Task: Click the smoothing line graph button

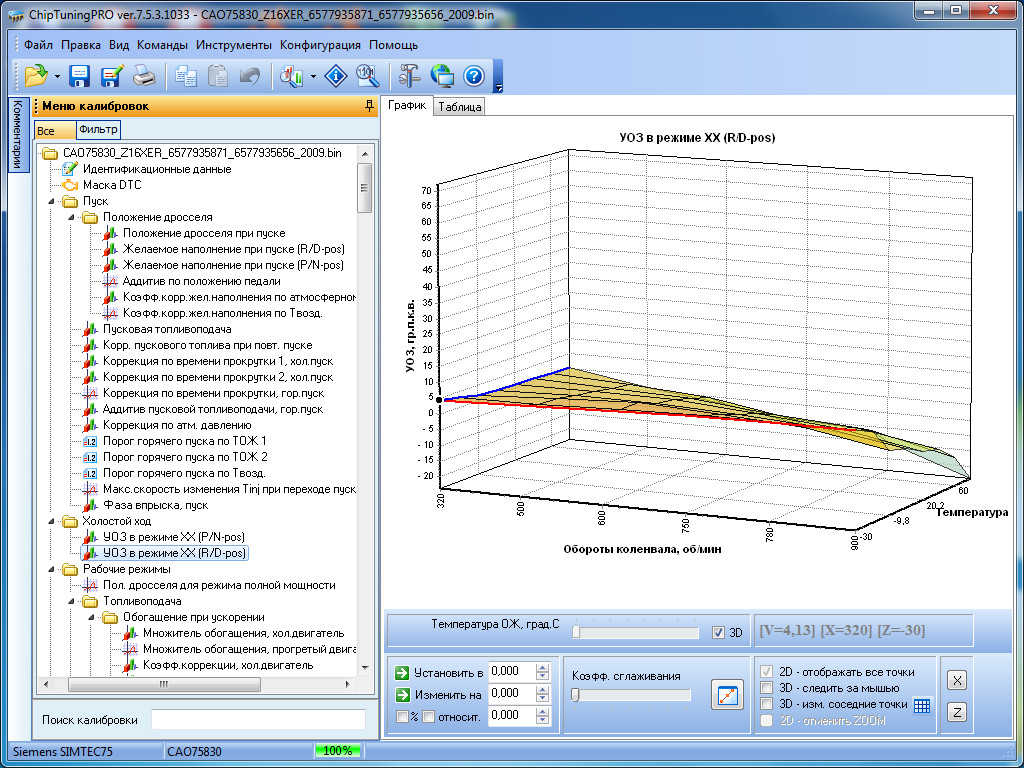Action: coord(727,695)
